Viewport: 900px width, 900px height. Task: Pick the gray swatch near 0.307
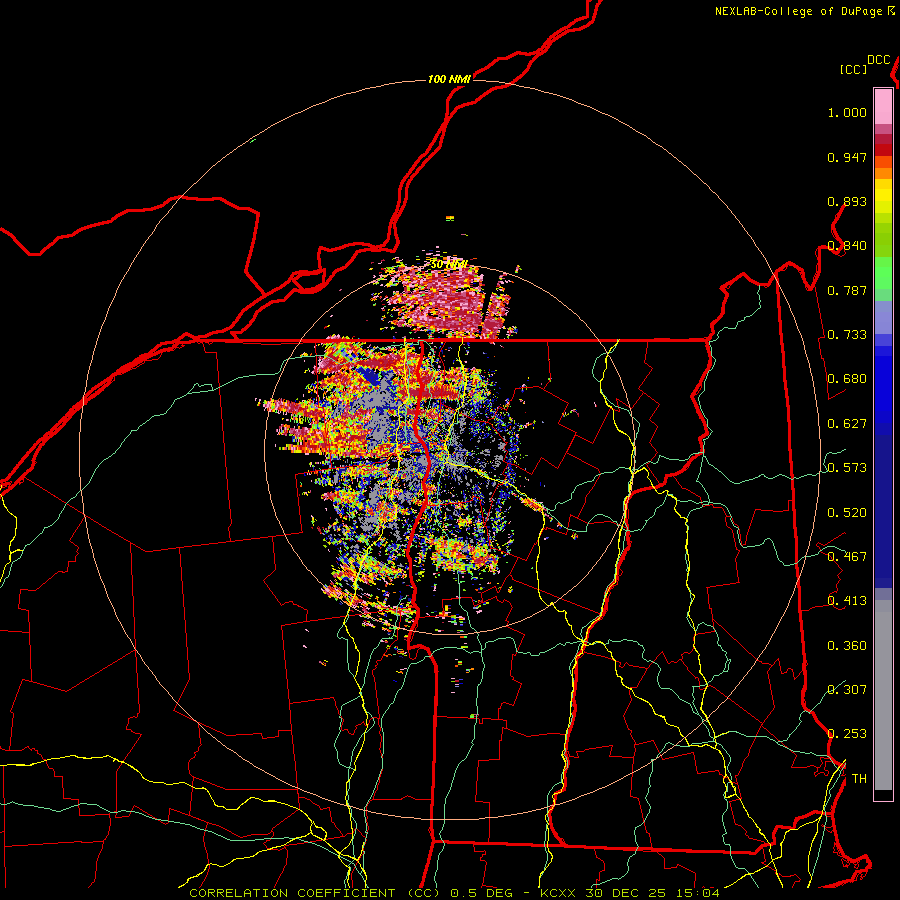click(883, 695)
